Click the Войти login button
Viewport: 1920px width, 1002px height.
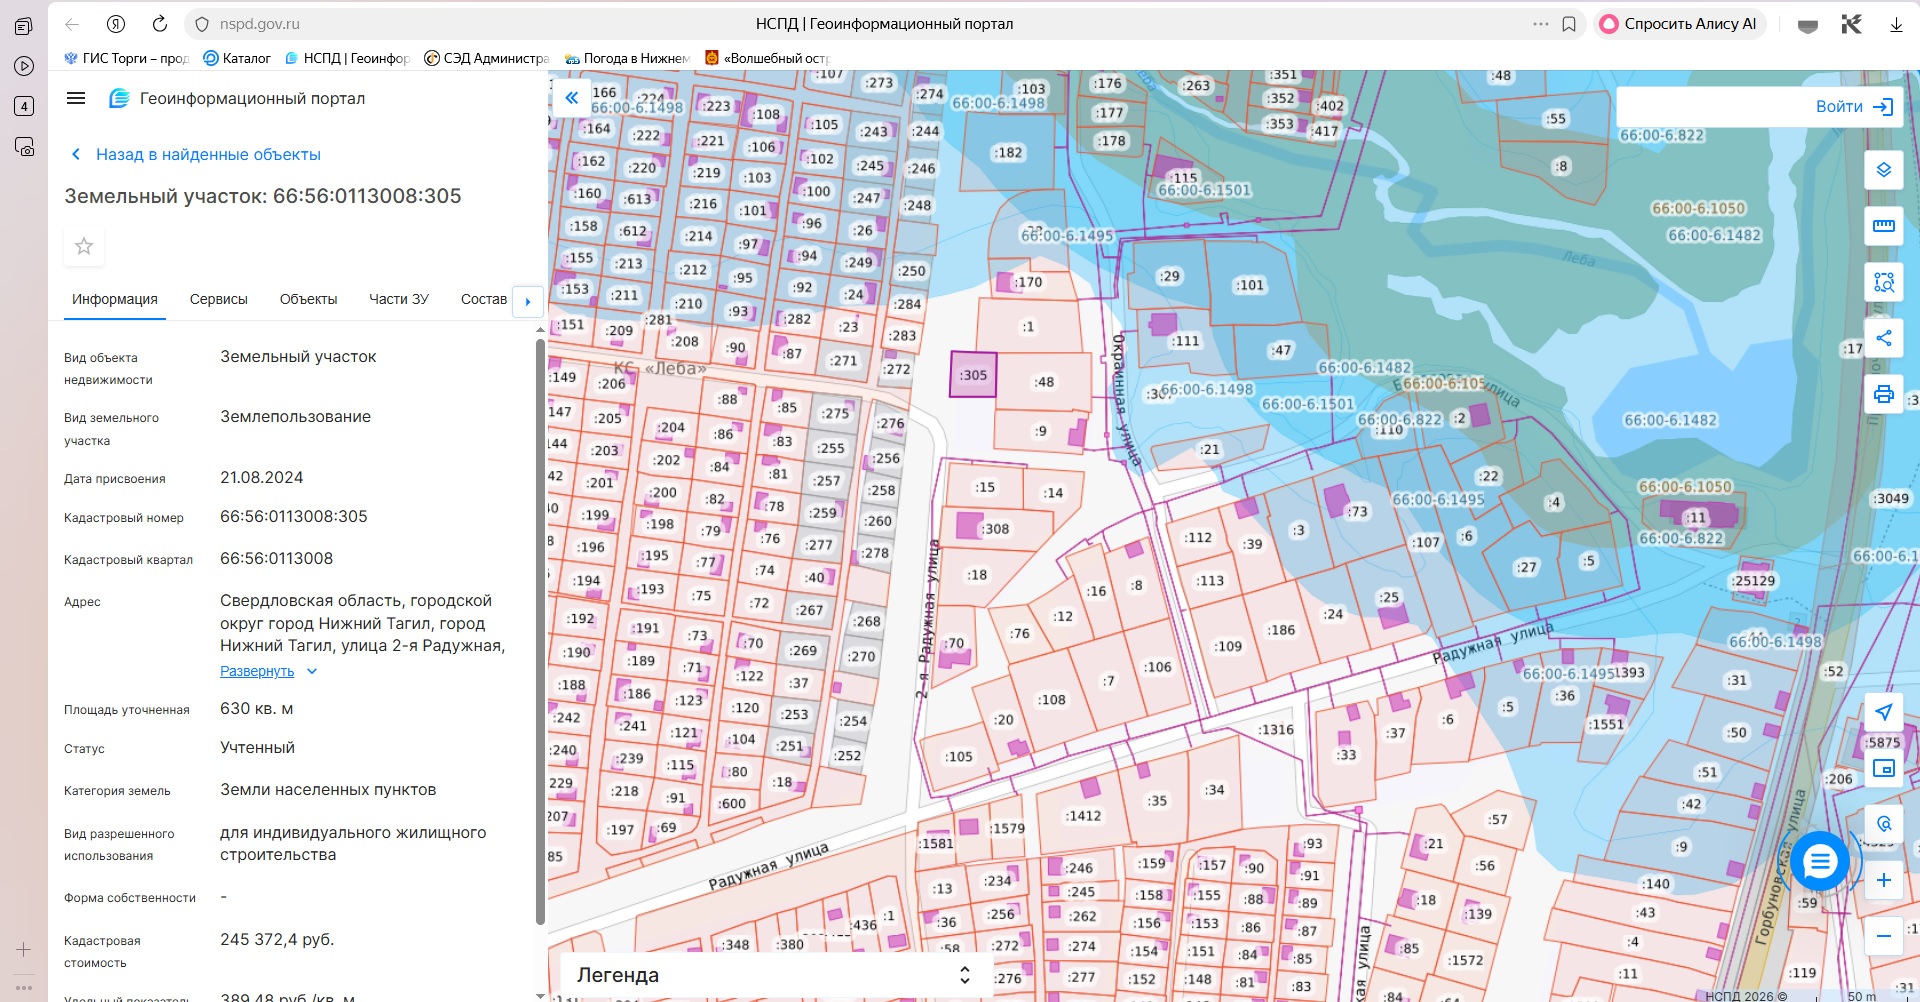coord(1855,106)
